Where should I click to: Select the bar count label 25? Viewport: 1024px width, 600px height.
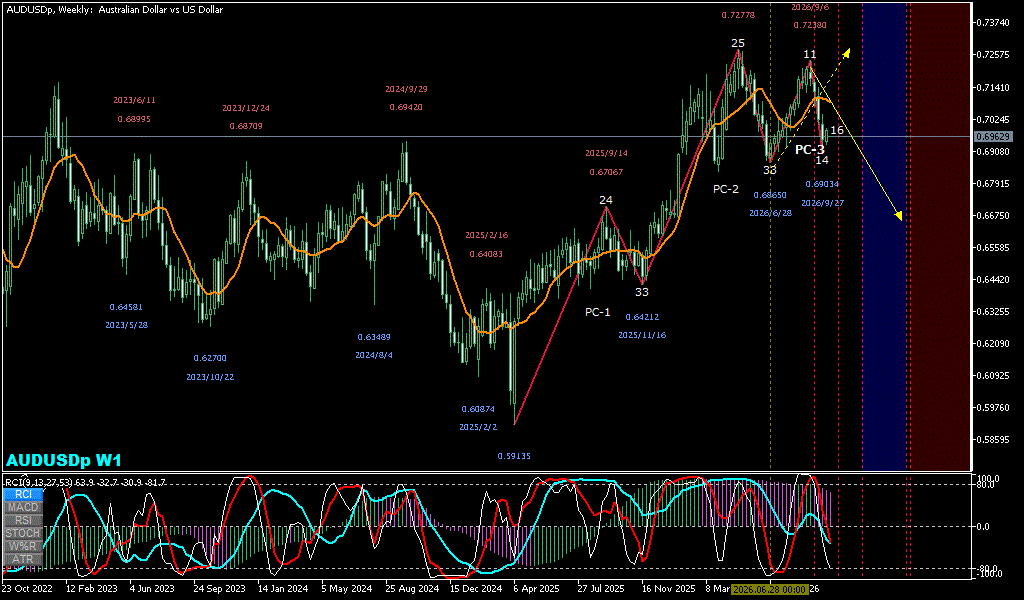click(738, 44)
